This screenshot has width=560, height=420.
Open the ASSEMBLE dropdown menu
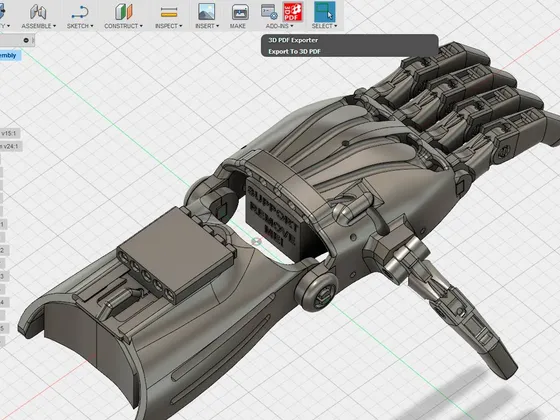click(39, 26)
